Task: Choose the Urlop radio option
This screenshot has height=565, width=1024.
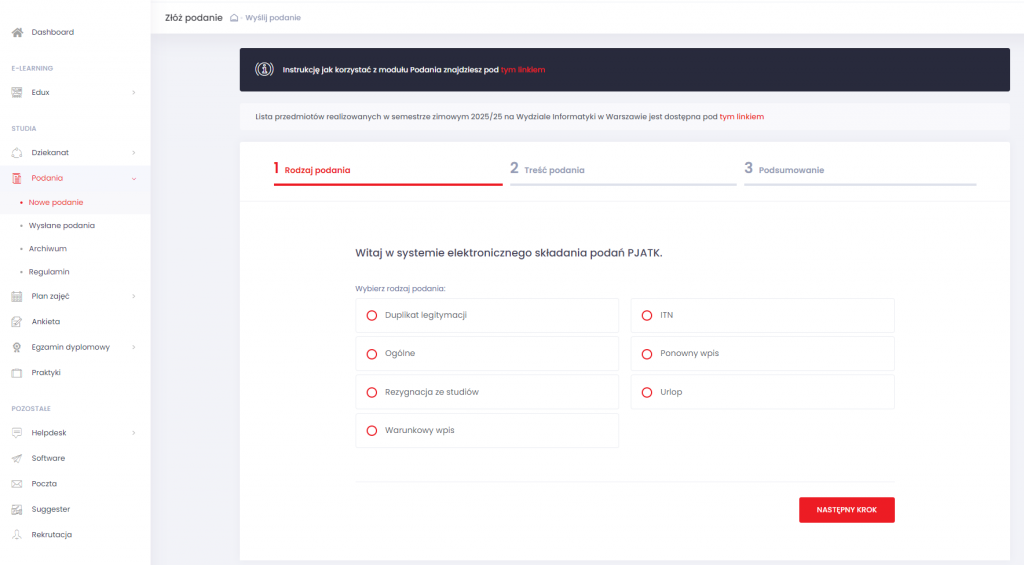Action: pyautogui.click(x=647, y=392)
